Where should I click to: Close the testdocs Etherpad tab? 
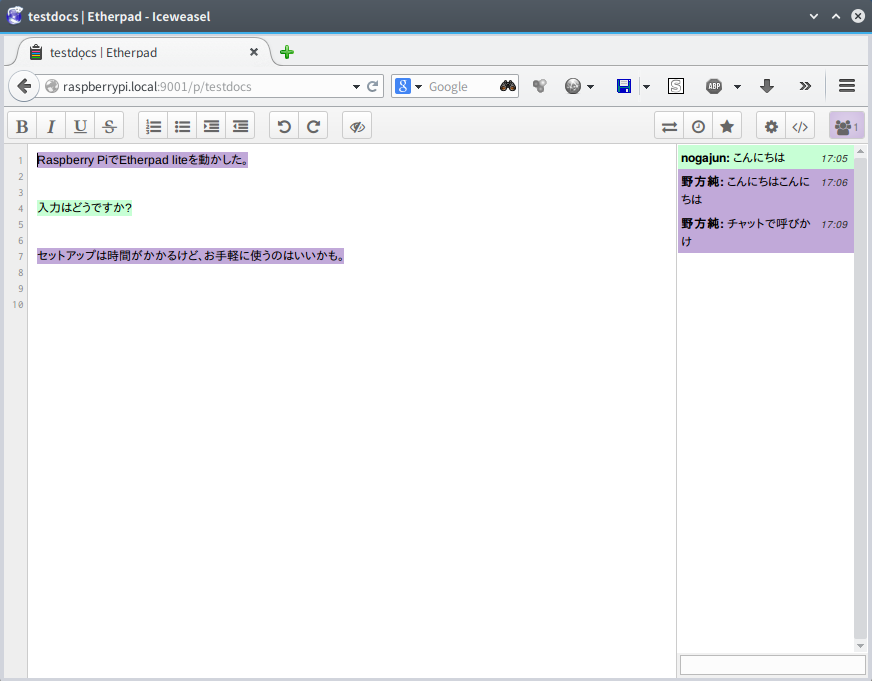[x=254, y=52]
